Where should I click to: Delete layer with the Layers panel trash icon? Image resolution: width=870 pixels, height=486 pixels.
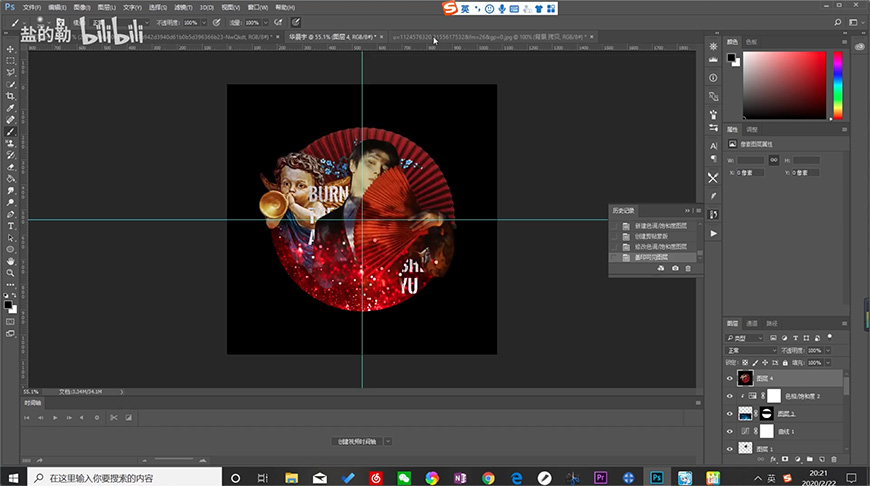click(833, 459)
